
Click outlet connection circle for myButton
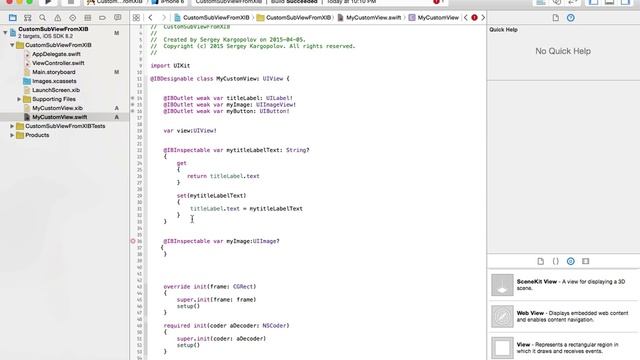pyautogui.click(x=133, y=111)
